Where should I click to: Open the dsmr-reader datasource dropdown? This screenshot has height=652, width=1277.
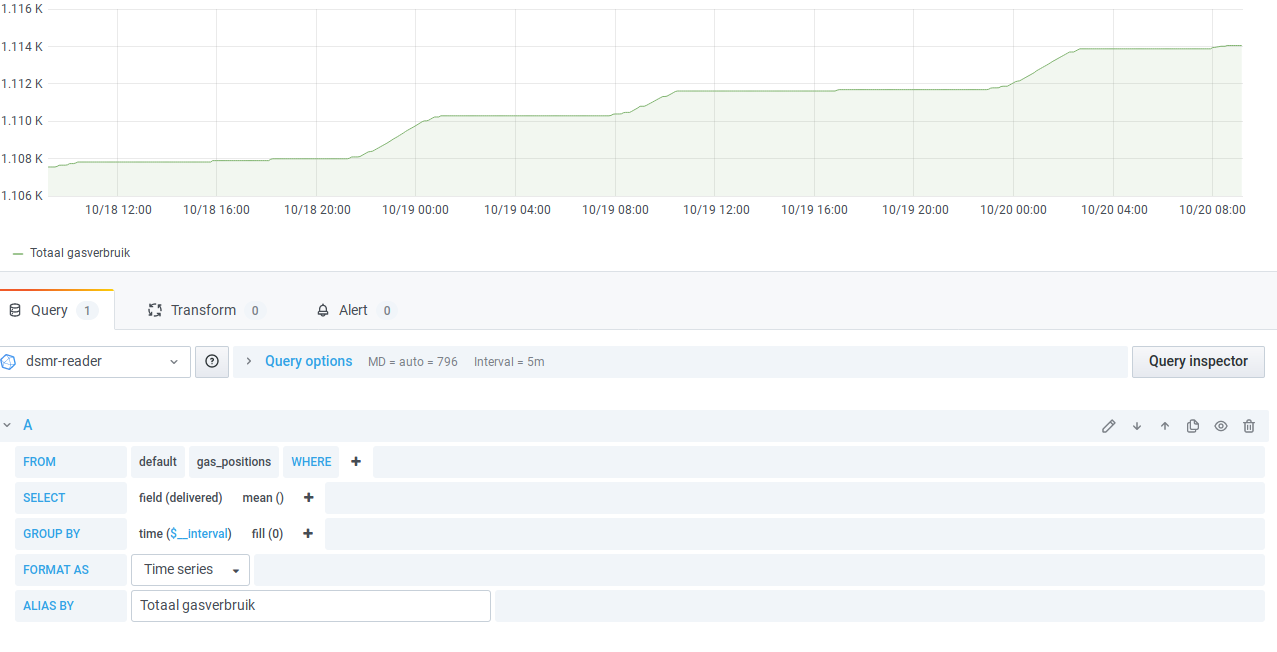(95, 361)
